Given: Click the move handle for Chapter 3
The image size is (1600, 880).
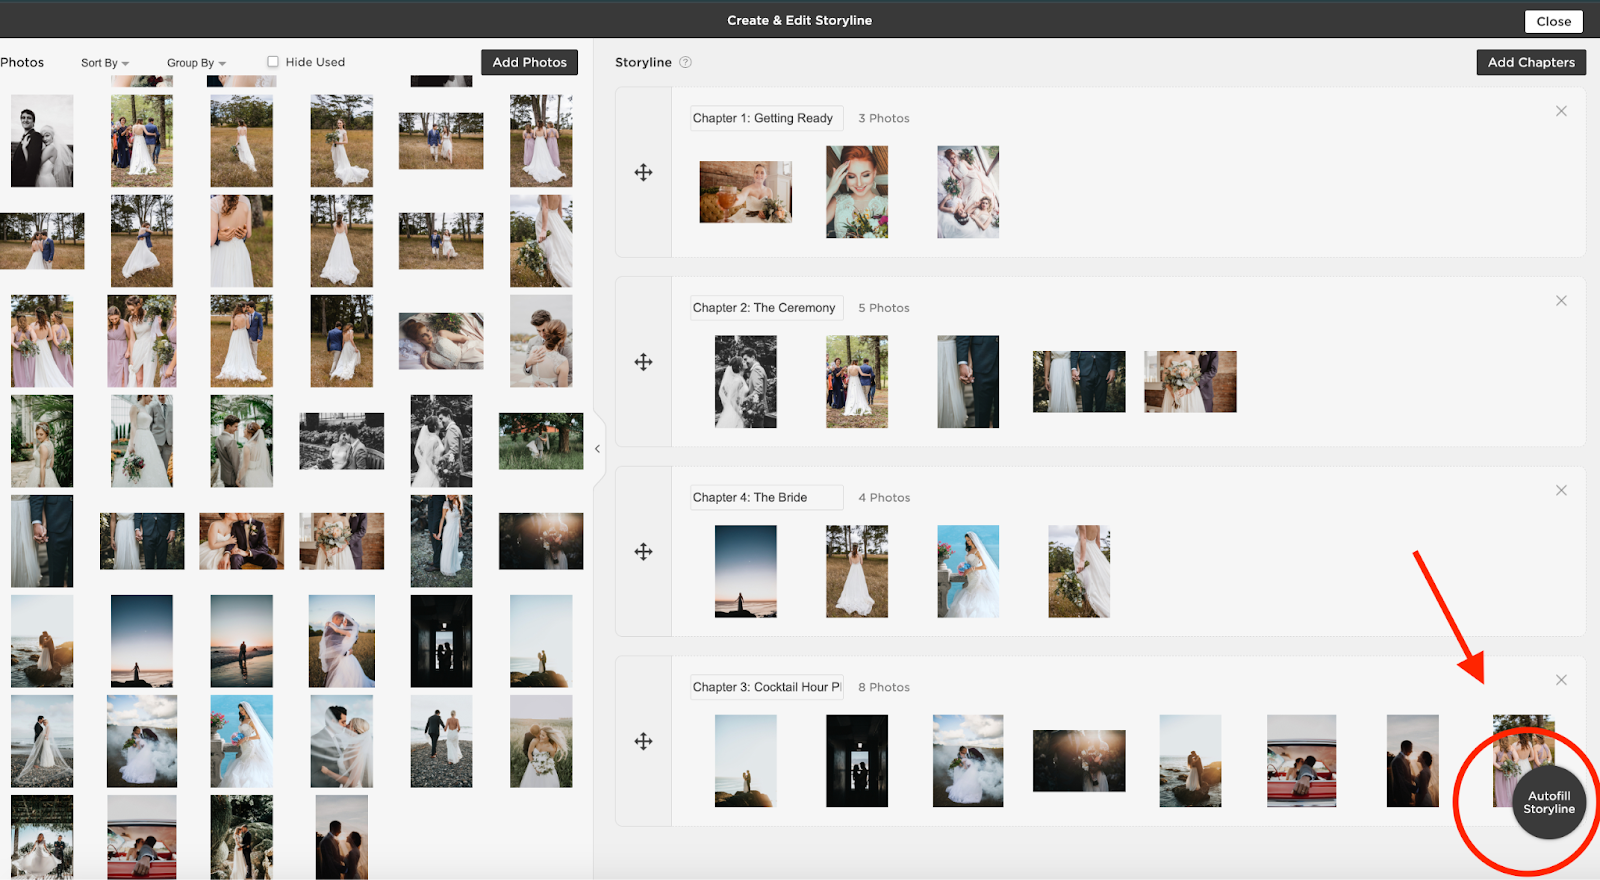Looking at the screenshot, I should (x=643, y=741).
